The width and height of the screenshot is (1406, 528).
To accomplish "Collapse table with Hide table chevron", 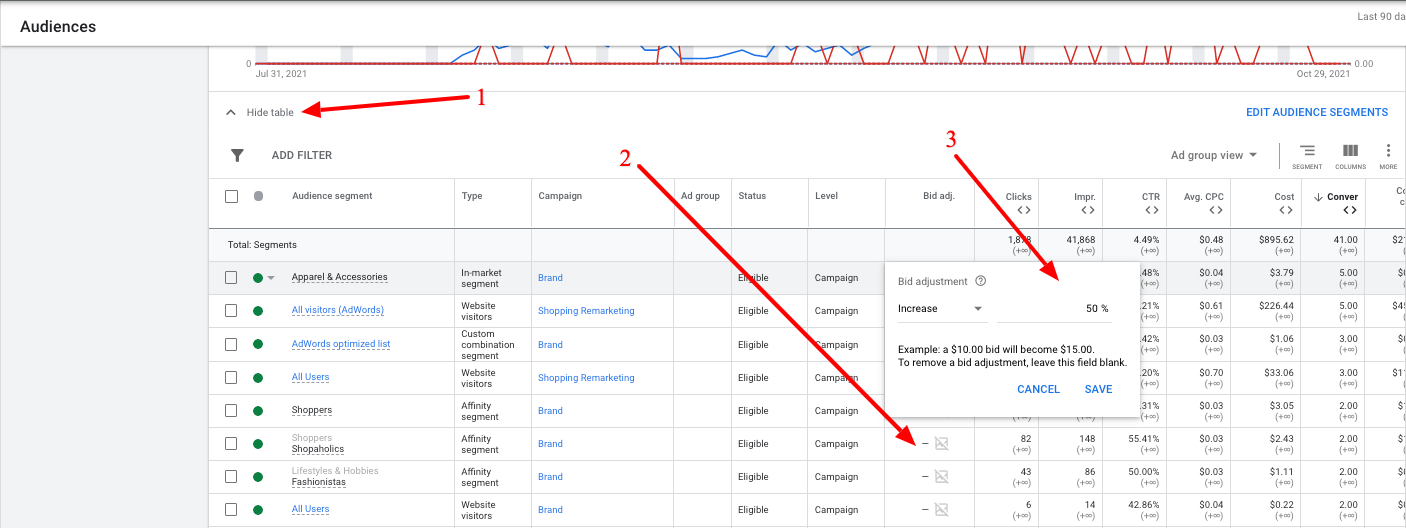I will [x=231, y=113].
